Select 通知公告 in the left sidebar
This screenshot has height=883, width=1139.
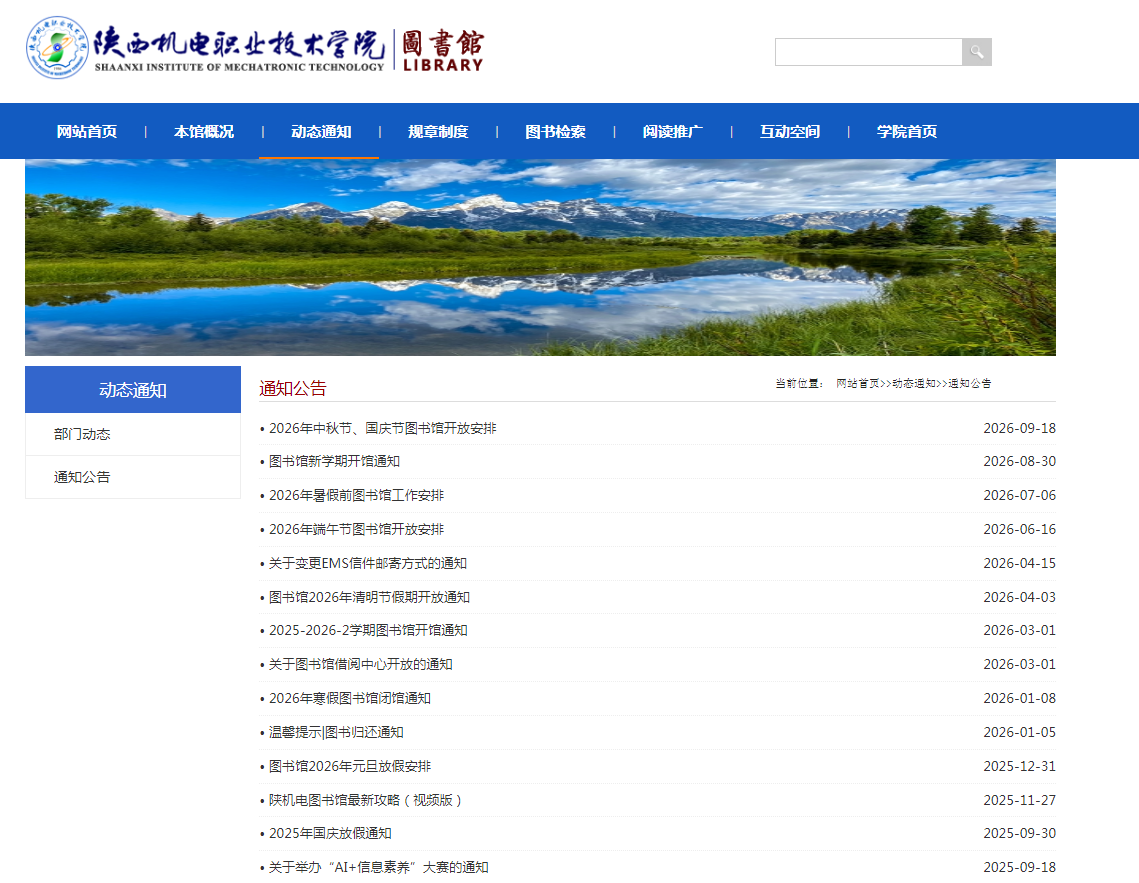pos(82,477)
